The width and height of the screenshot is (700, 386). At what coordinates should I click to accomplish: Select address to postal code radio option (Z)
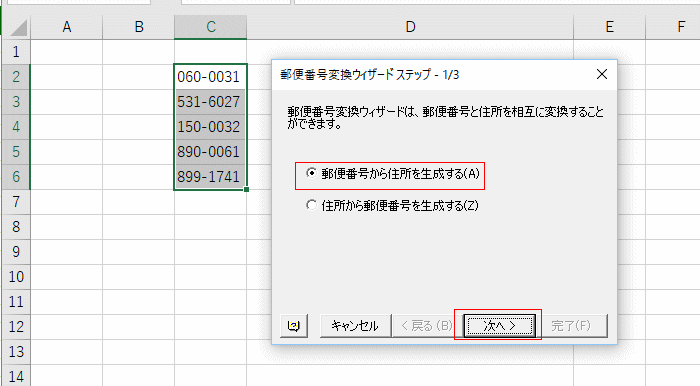coord(392,205)
